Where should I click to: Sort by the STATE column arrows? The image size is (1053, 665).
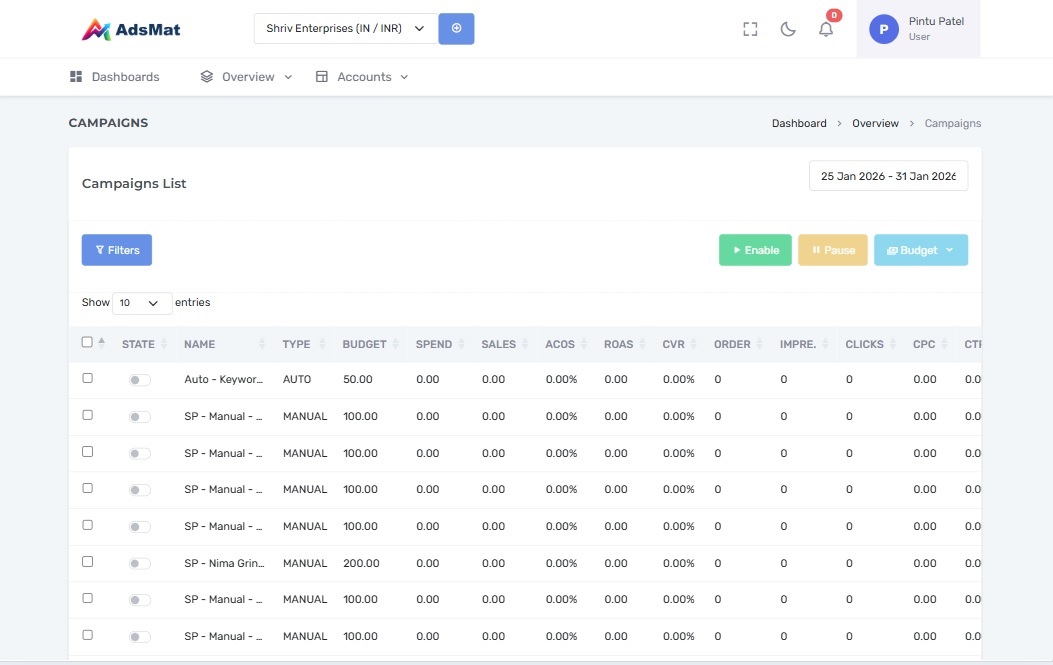[166, 344]
